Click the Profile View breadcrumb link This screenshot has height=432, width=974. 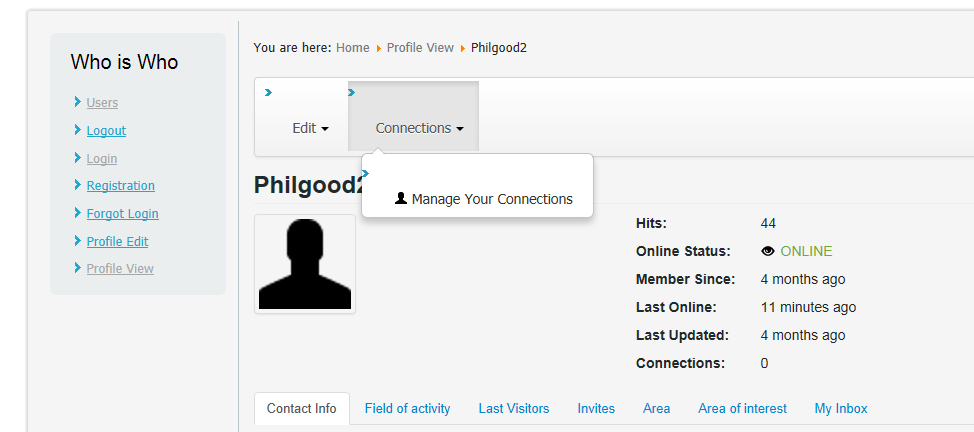pos(421,48)
